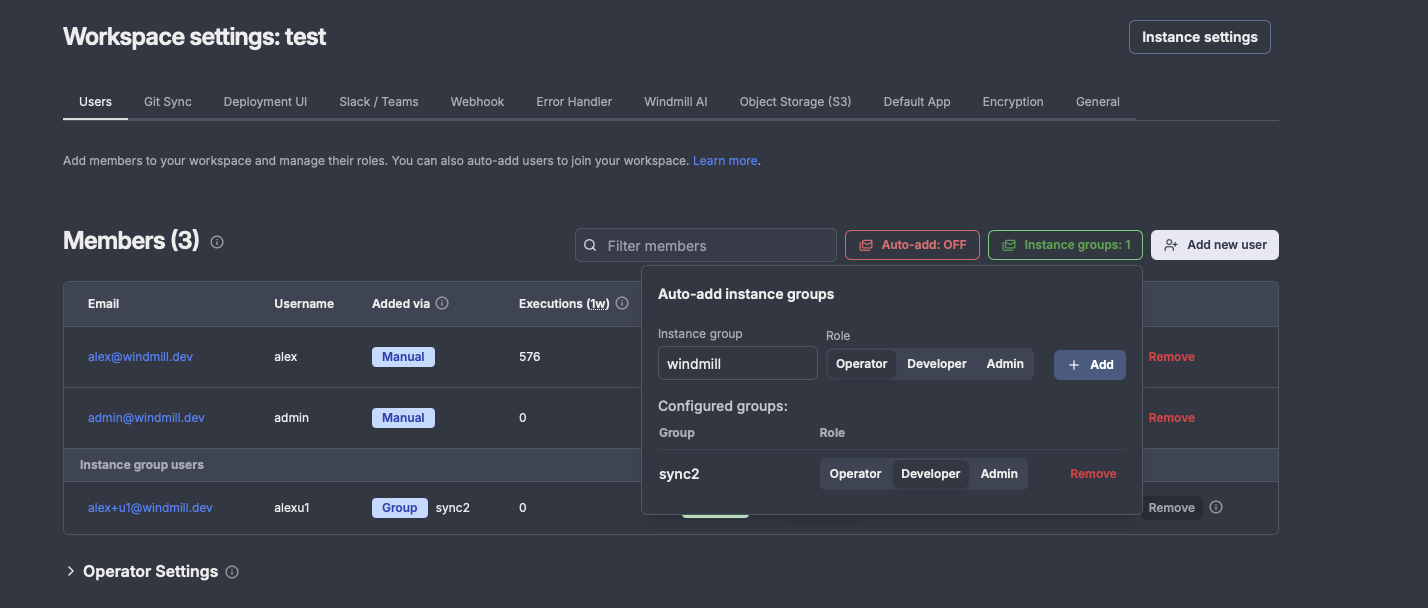This screenshot has height=608, width=1428.
Task: Click info icon beside Operator Settings
Action: 232,572
